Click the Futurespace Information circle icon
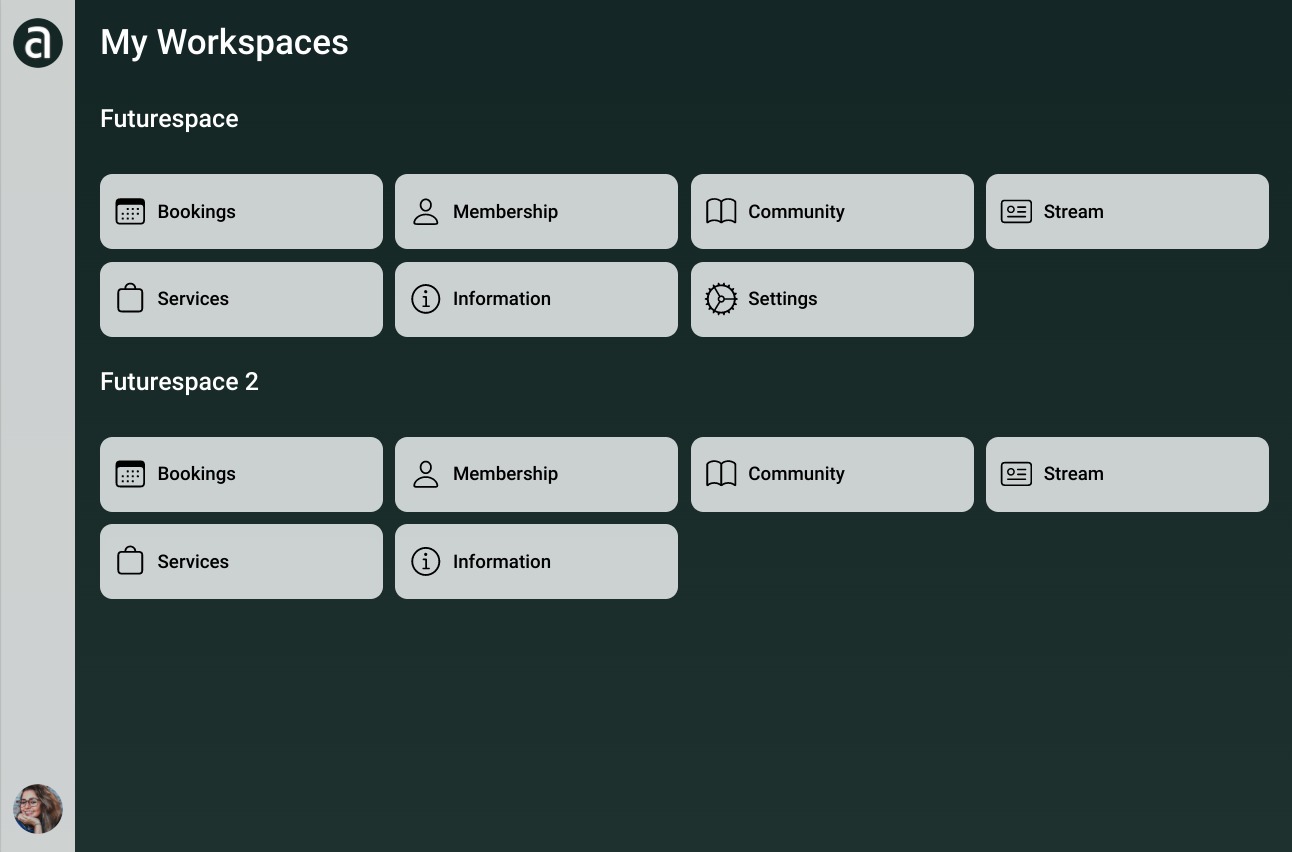1292x852 pixels. 426,299
